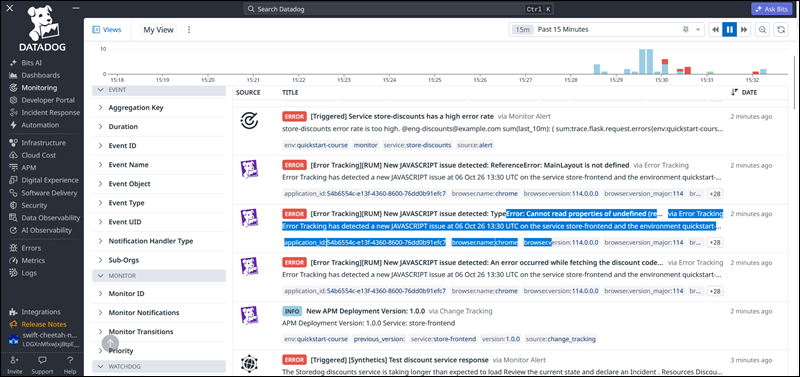The height and width of the screenshot is (377, 800).
Task: Close the sidebar with X
Action: coord(10,8)
